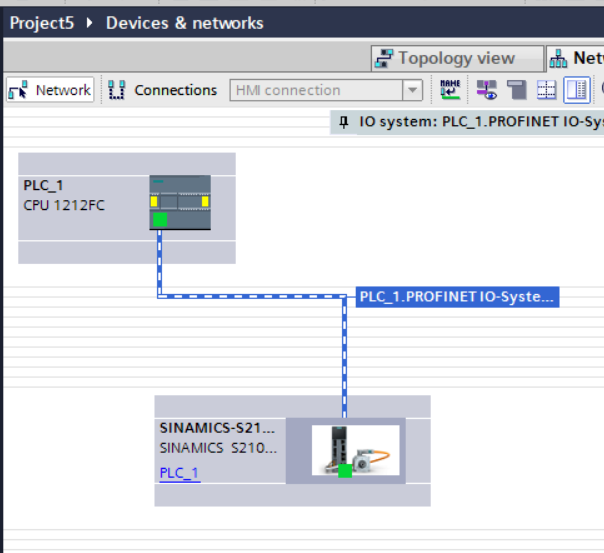The height and width of the screenshot is (553, 604).
Task: Click the assign device name icon
Action: (x=450, y=90)
